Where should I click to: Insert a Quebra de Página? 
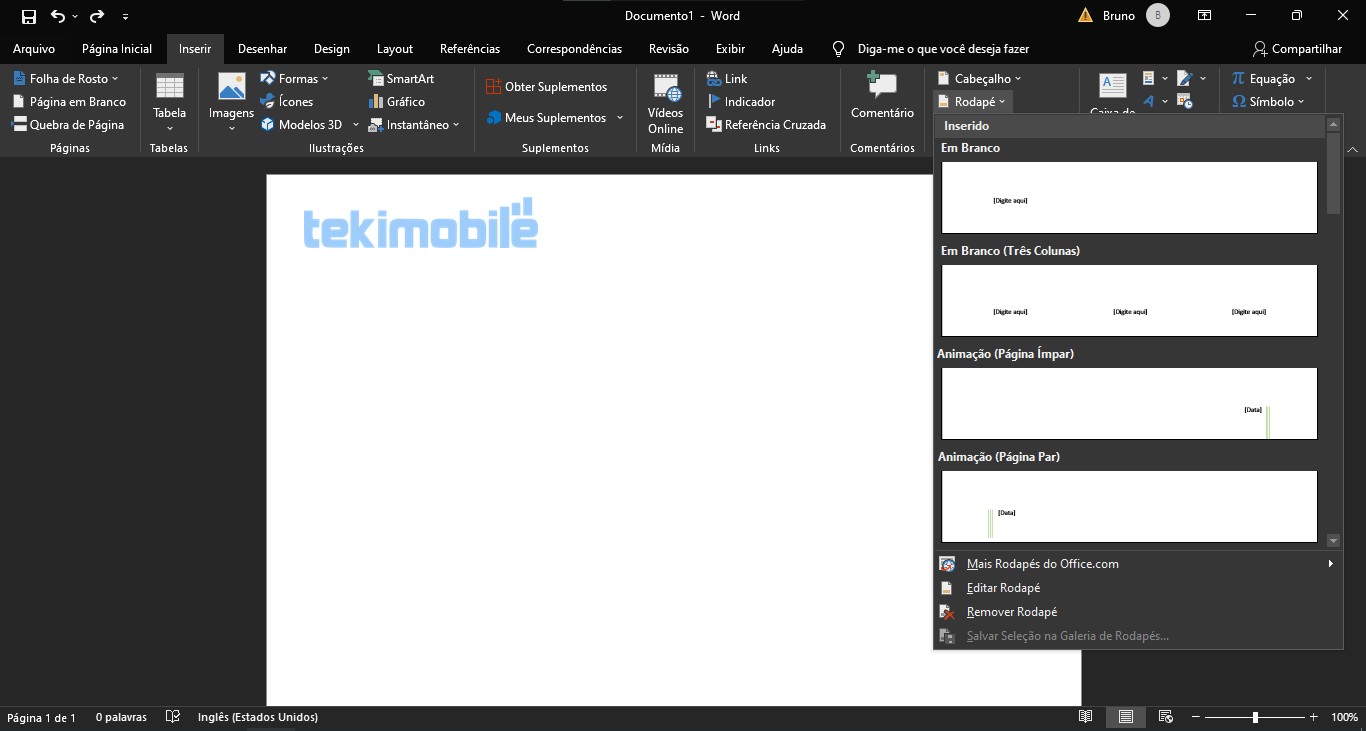[x=68, y=124]
